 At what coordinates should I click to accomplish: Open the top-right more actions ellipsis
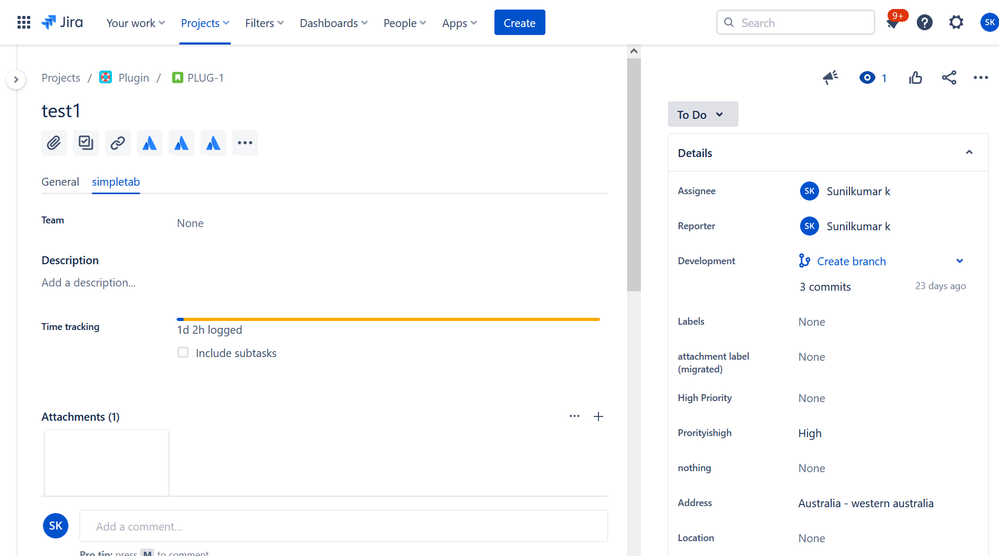(x=981, y=78)
